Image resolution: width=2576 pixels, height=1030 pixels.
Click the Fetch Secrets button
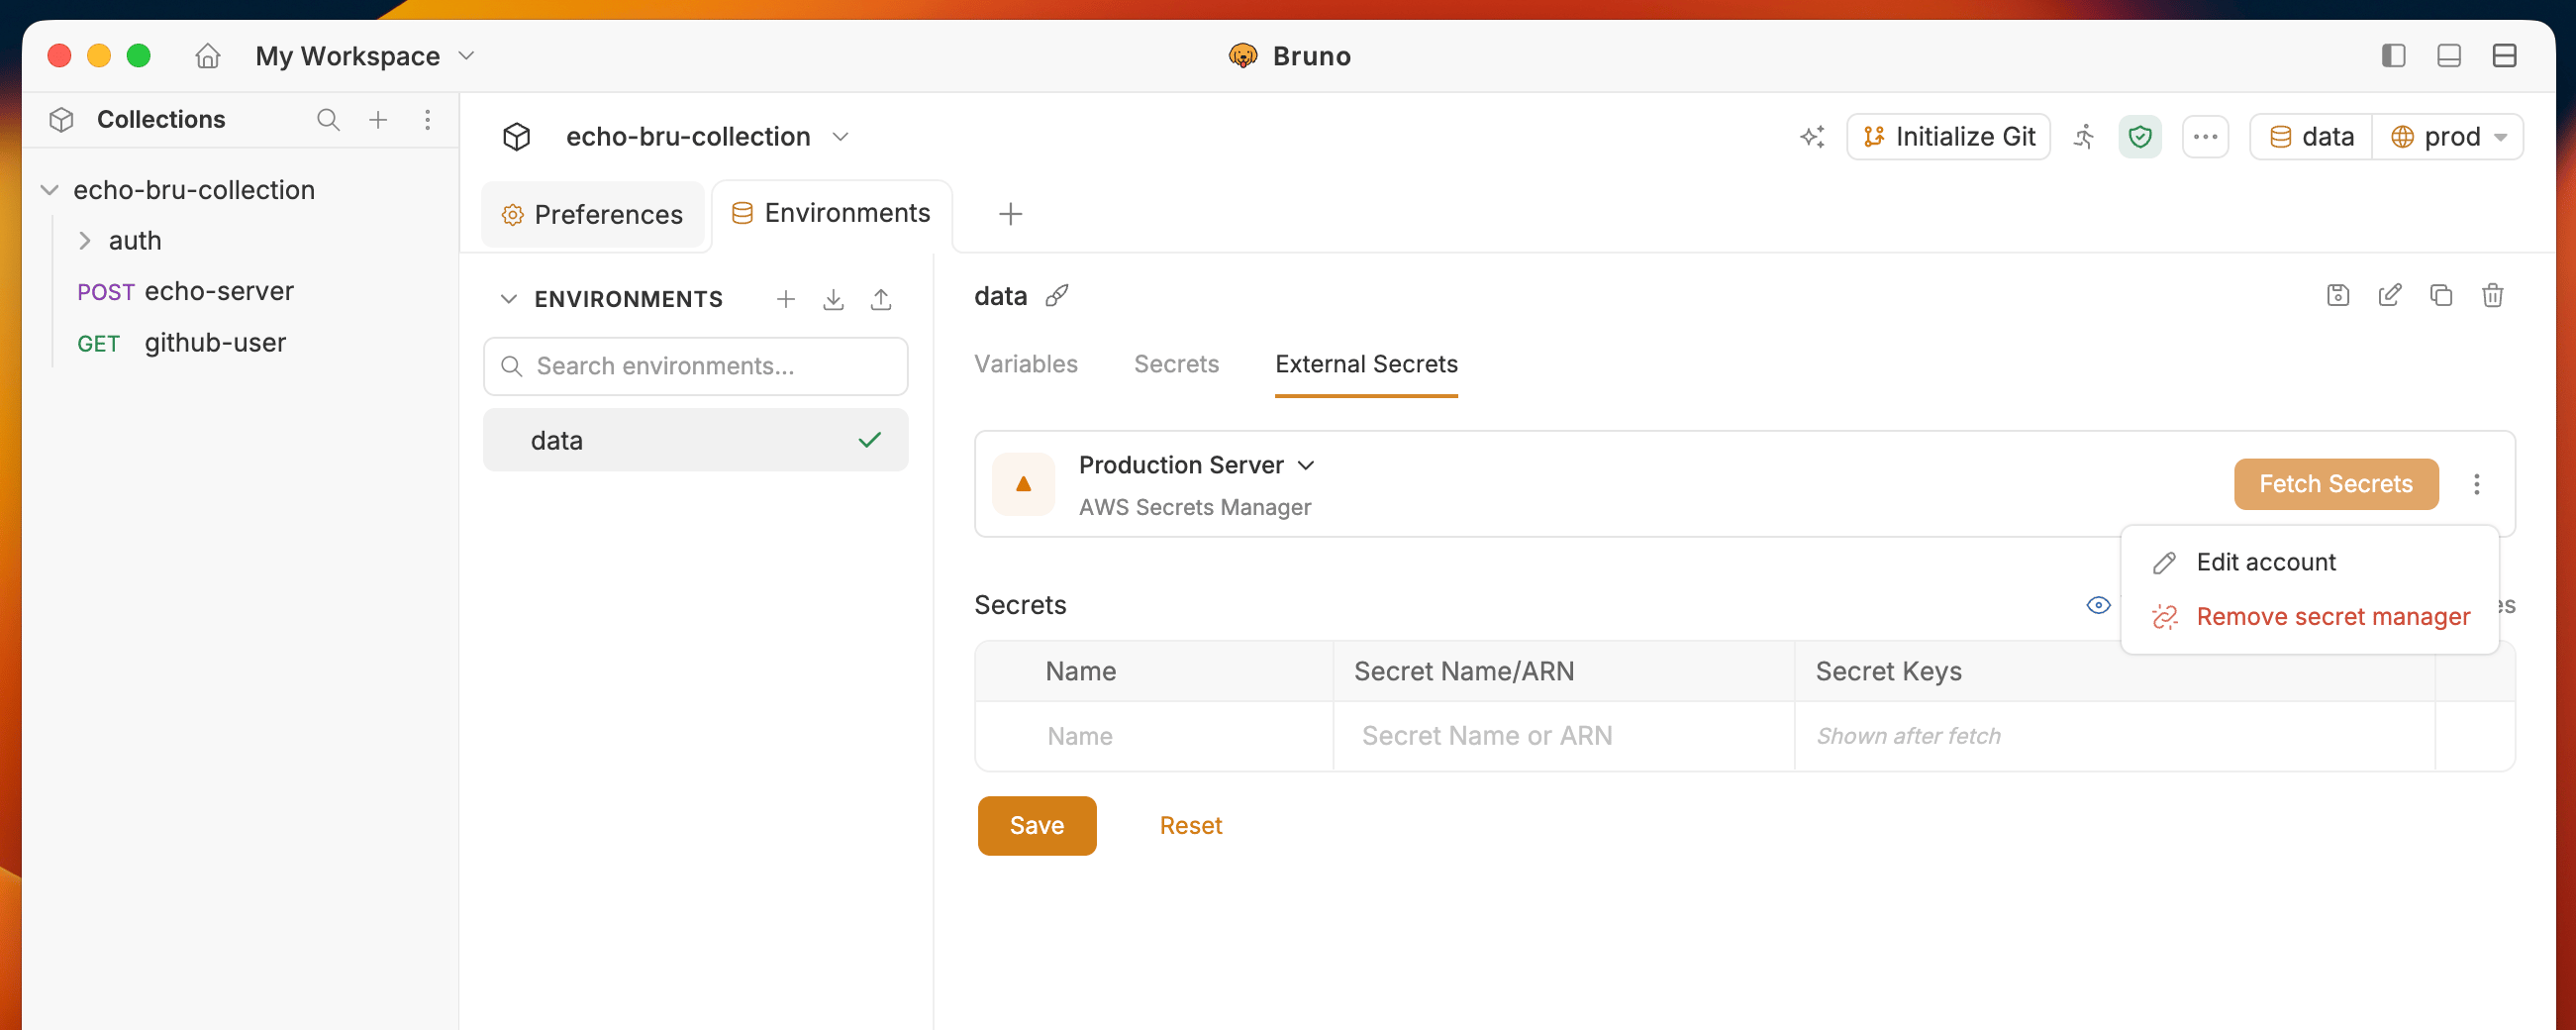click(x=2336, y=484)
